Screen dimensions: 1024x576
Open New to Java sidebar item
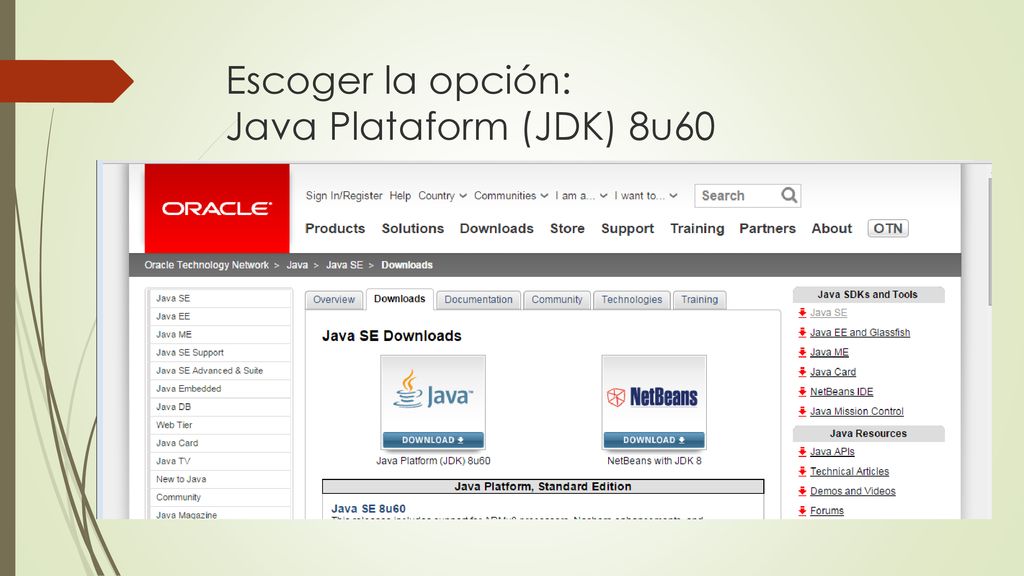tap(220, 479)
